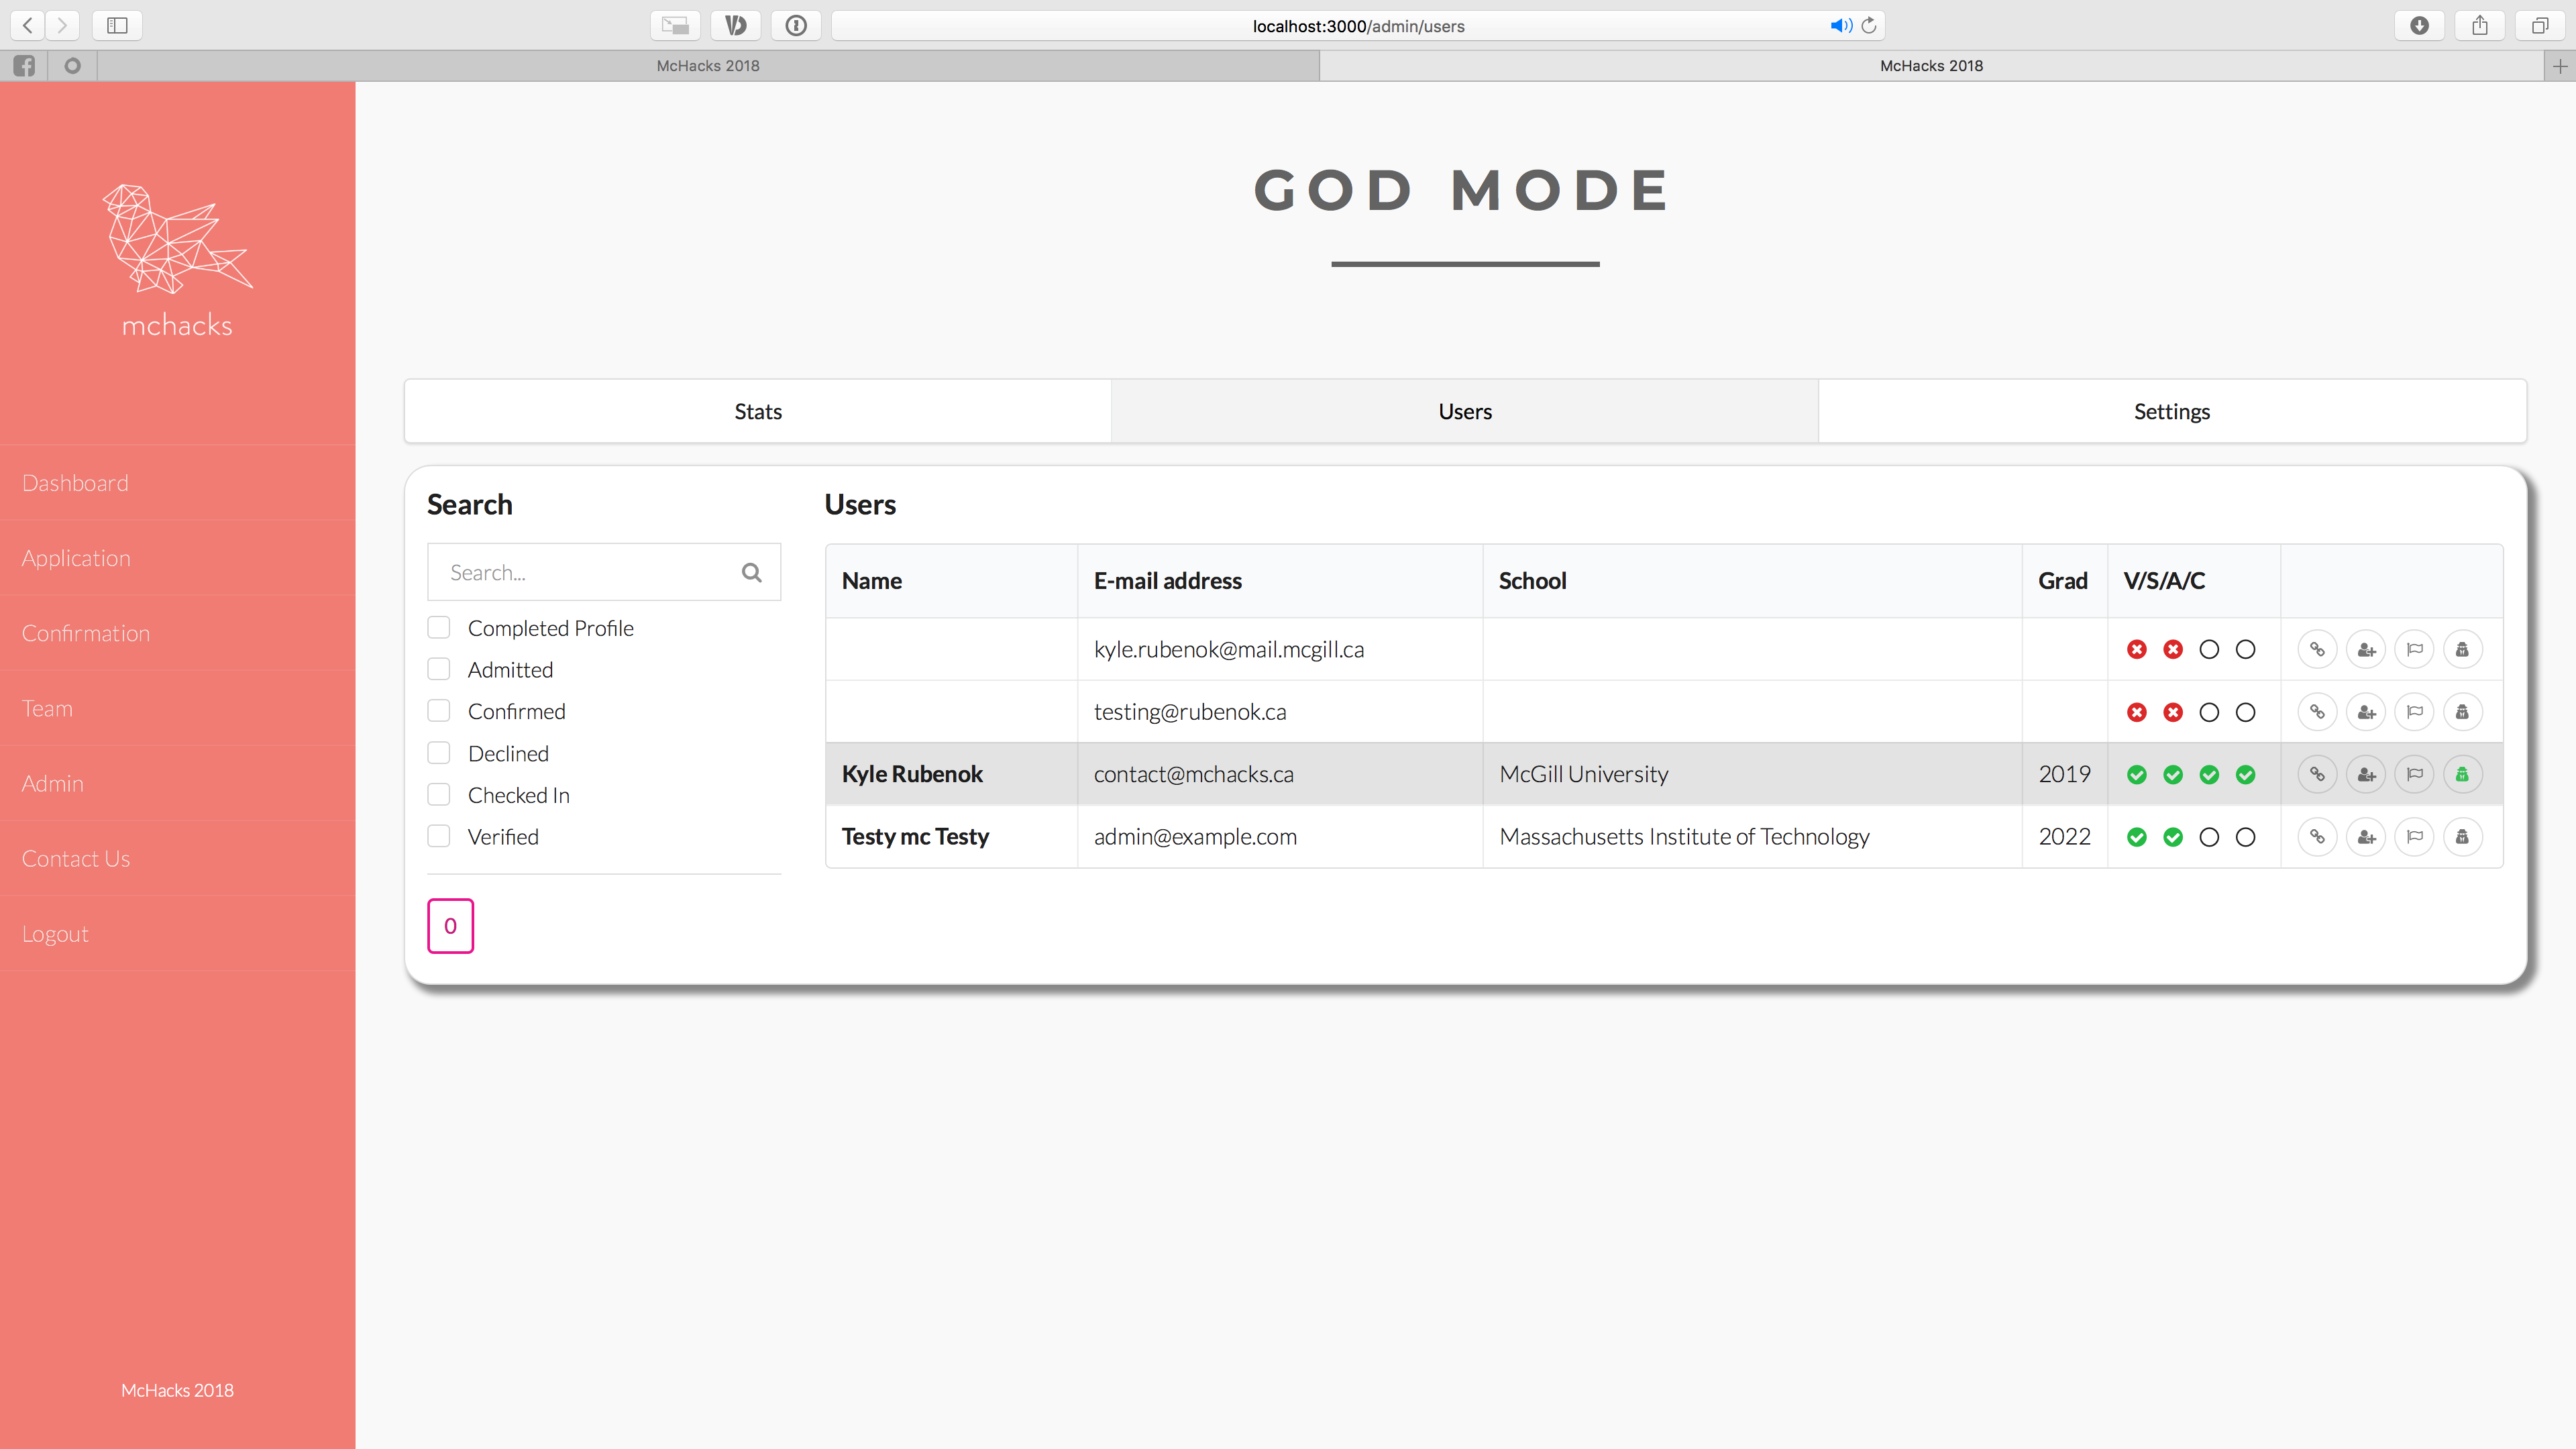This screenshot has width=2576, height=1449.
Task: Click spy icon in Testy mc Testy row
Action: click(x=2462, y=837)
